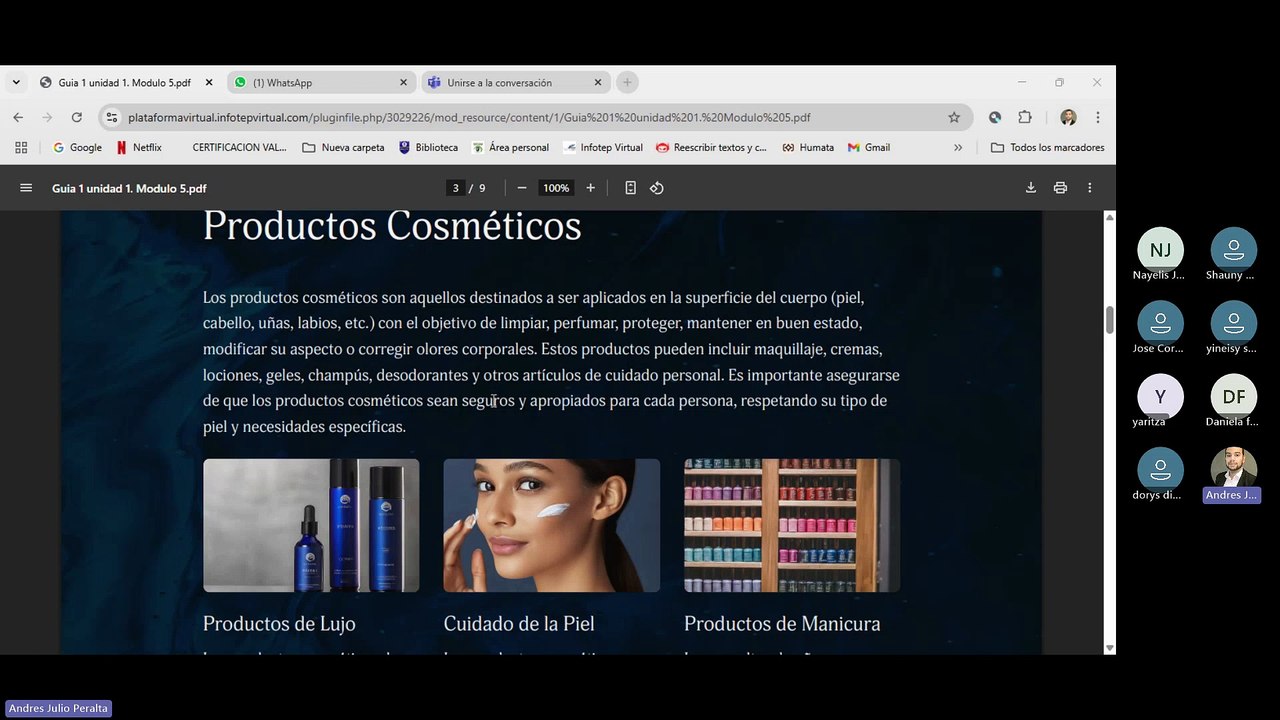Click the Andres Julio Peralta presenter label
The image size is (1280, 720).
58,708
